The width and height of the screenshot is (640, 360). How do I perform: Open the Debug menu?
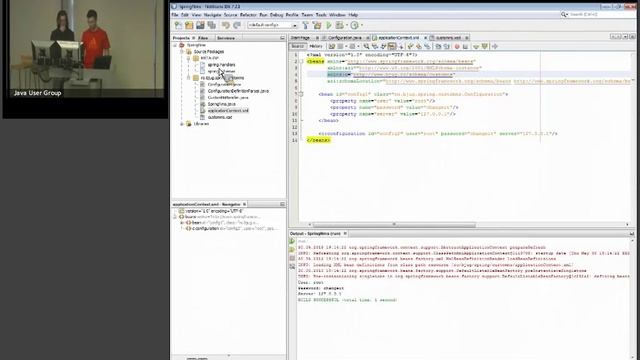coord(276,15)
